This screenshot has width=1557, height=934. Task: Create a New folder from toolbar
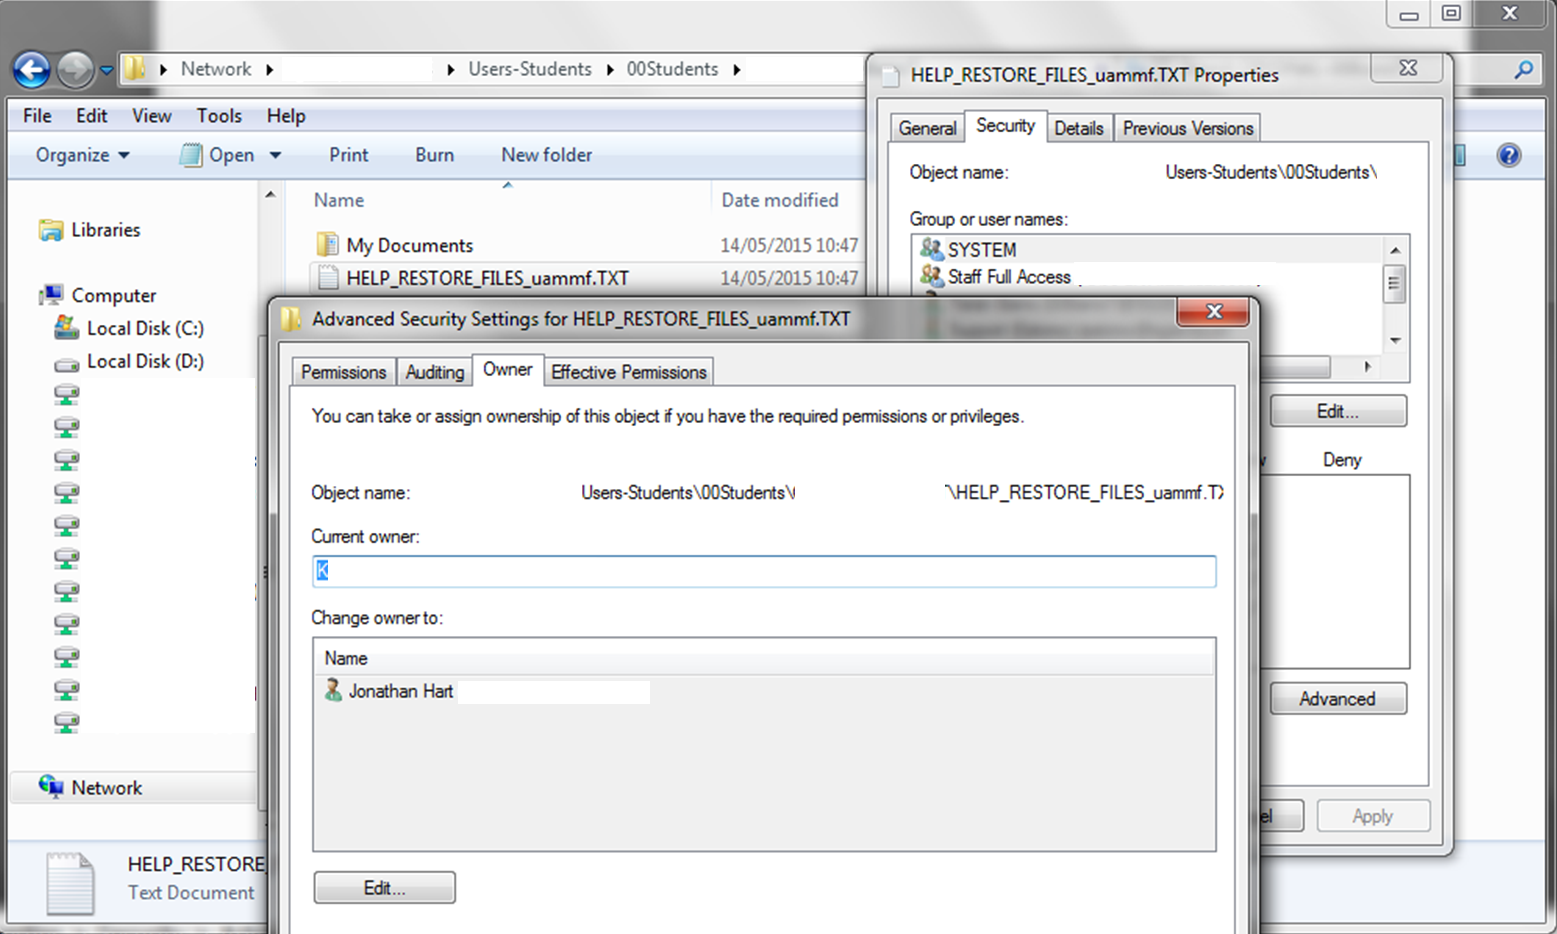[546, 155]
